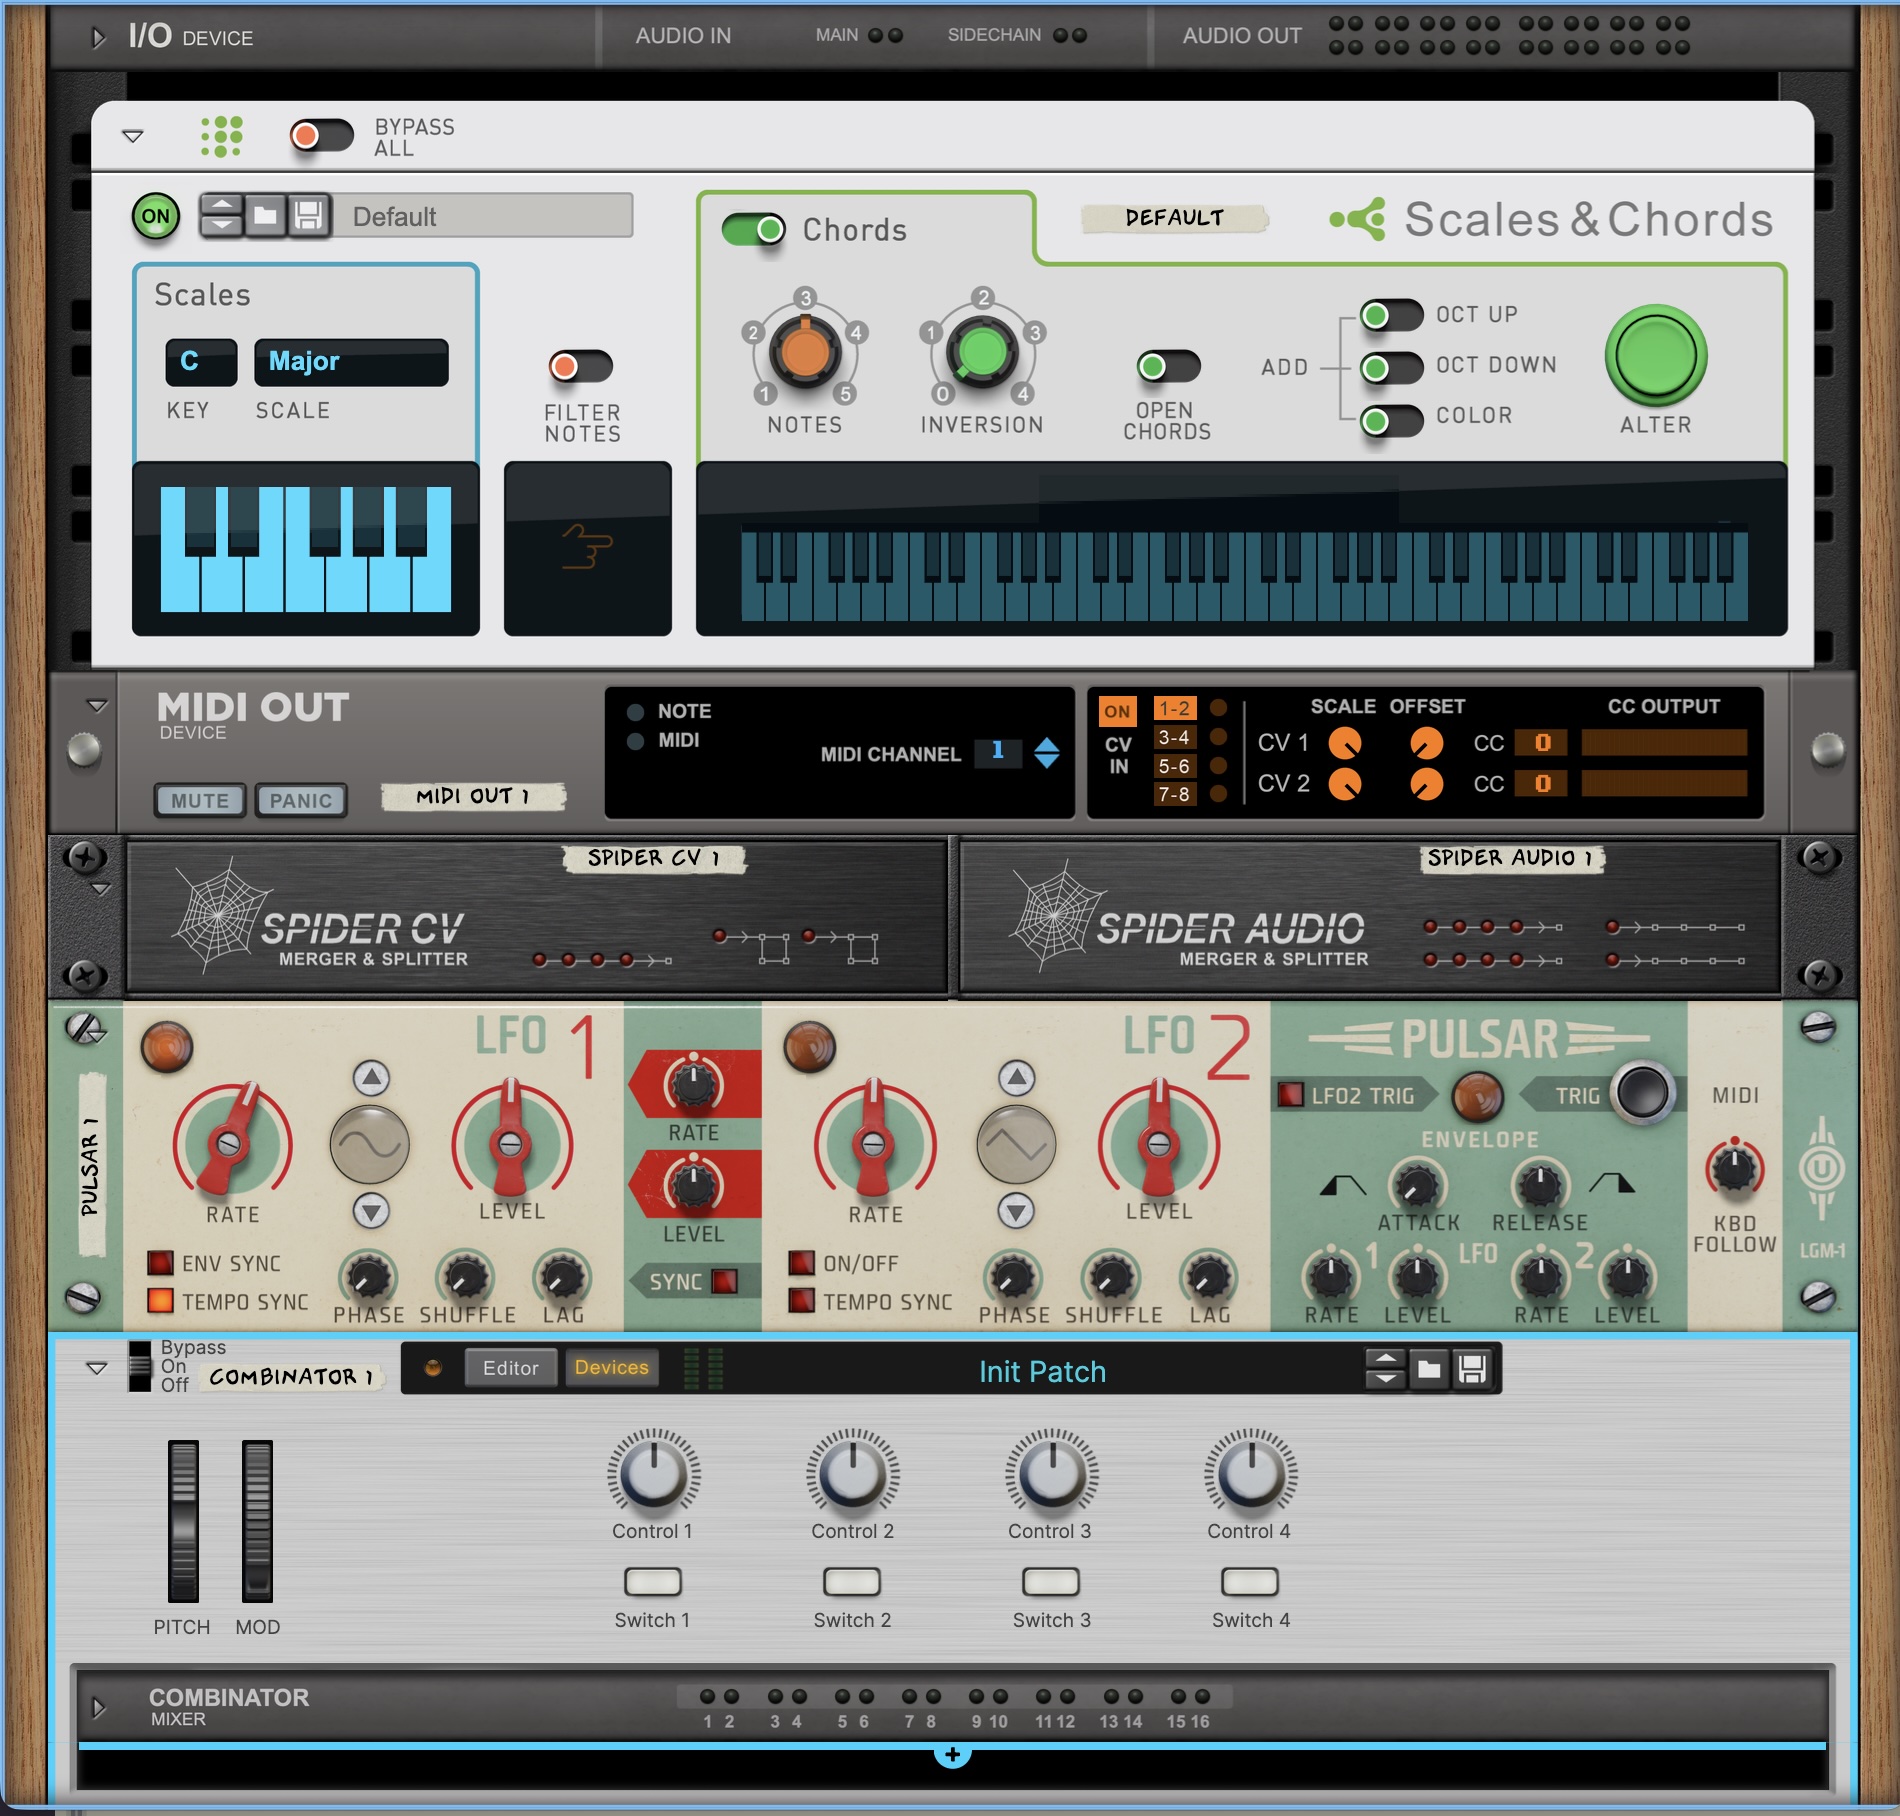Click the MUTE button on MIDI Out

pos(200,801)
